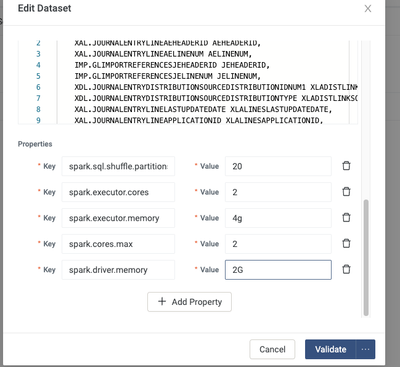Edit the spark.executor.cores key field
The width and height of the screenshot is (400, 367).
tap(118, 192)
